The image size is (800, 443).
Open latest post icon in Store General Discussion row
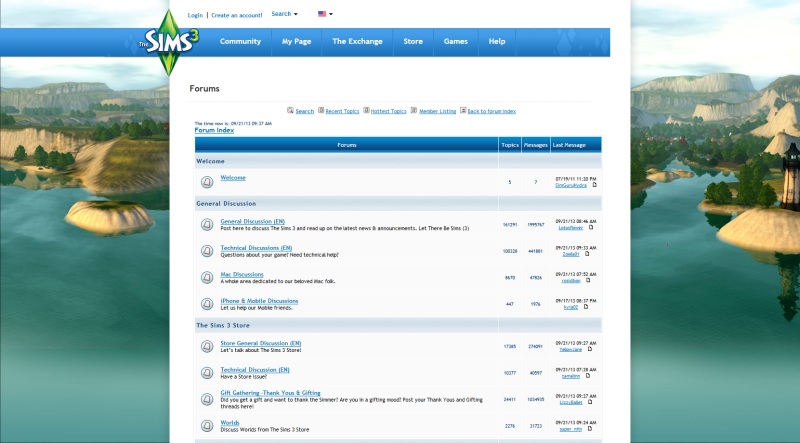click(x=589, y=349)
